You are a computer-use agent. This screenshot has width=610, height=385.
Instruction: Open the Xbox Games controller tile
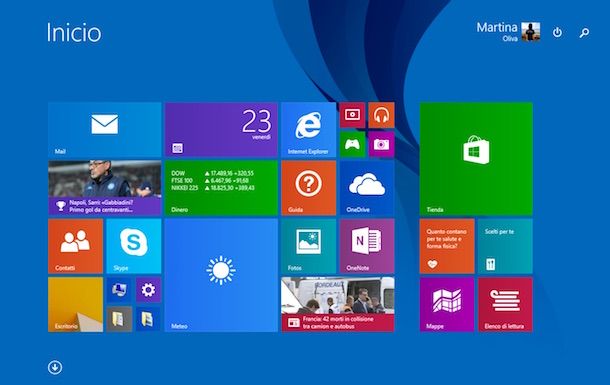pos(352,144)
